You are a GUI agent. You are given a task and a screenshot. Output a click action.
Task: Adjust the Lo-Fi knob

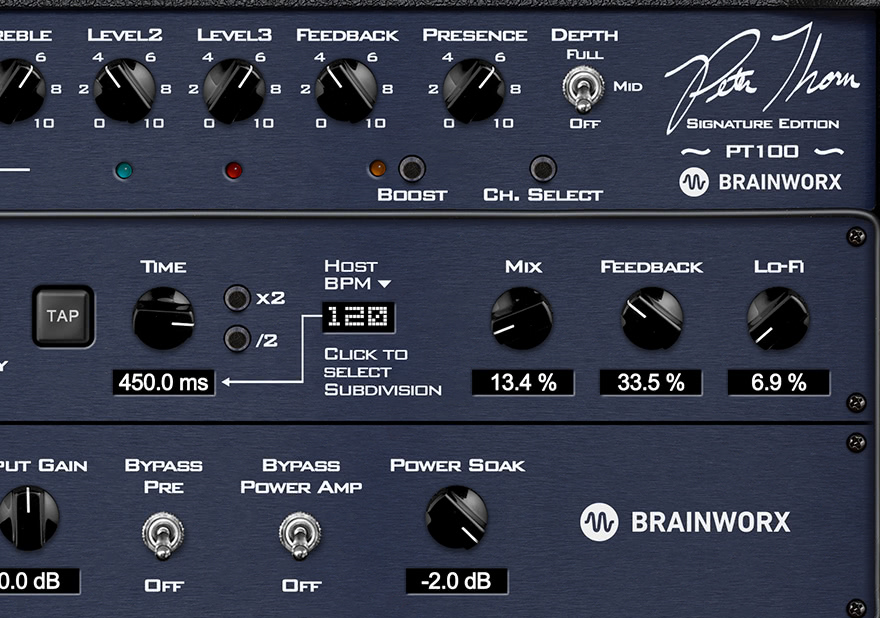click(x=778, y=318)
